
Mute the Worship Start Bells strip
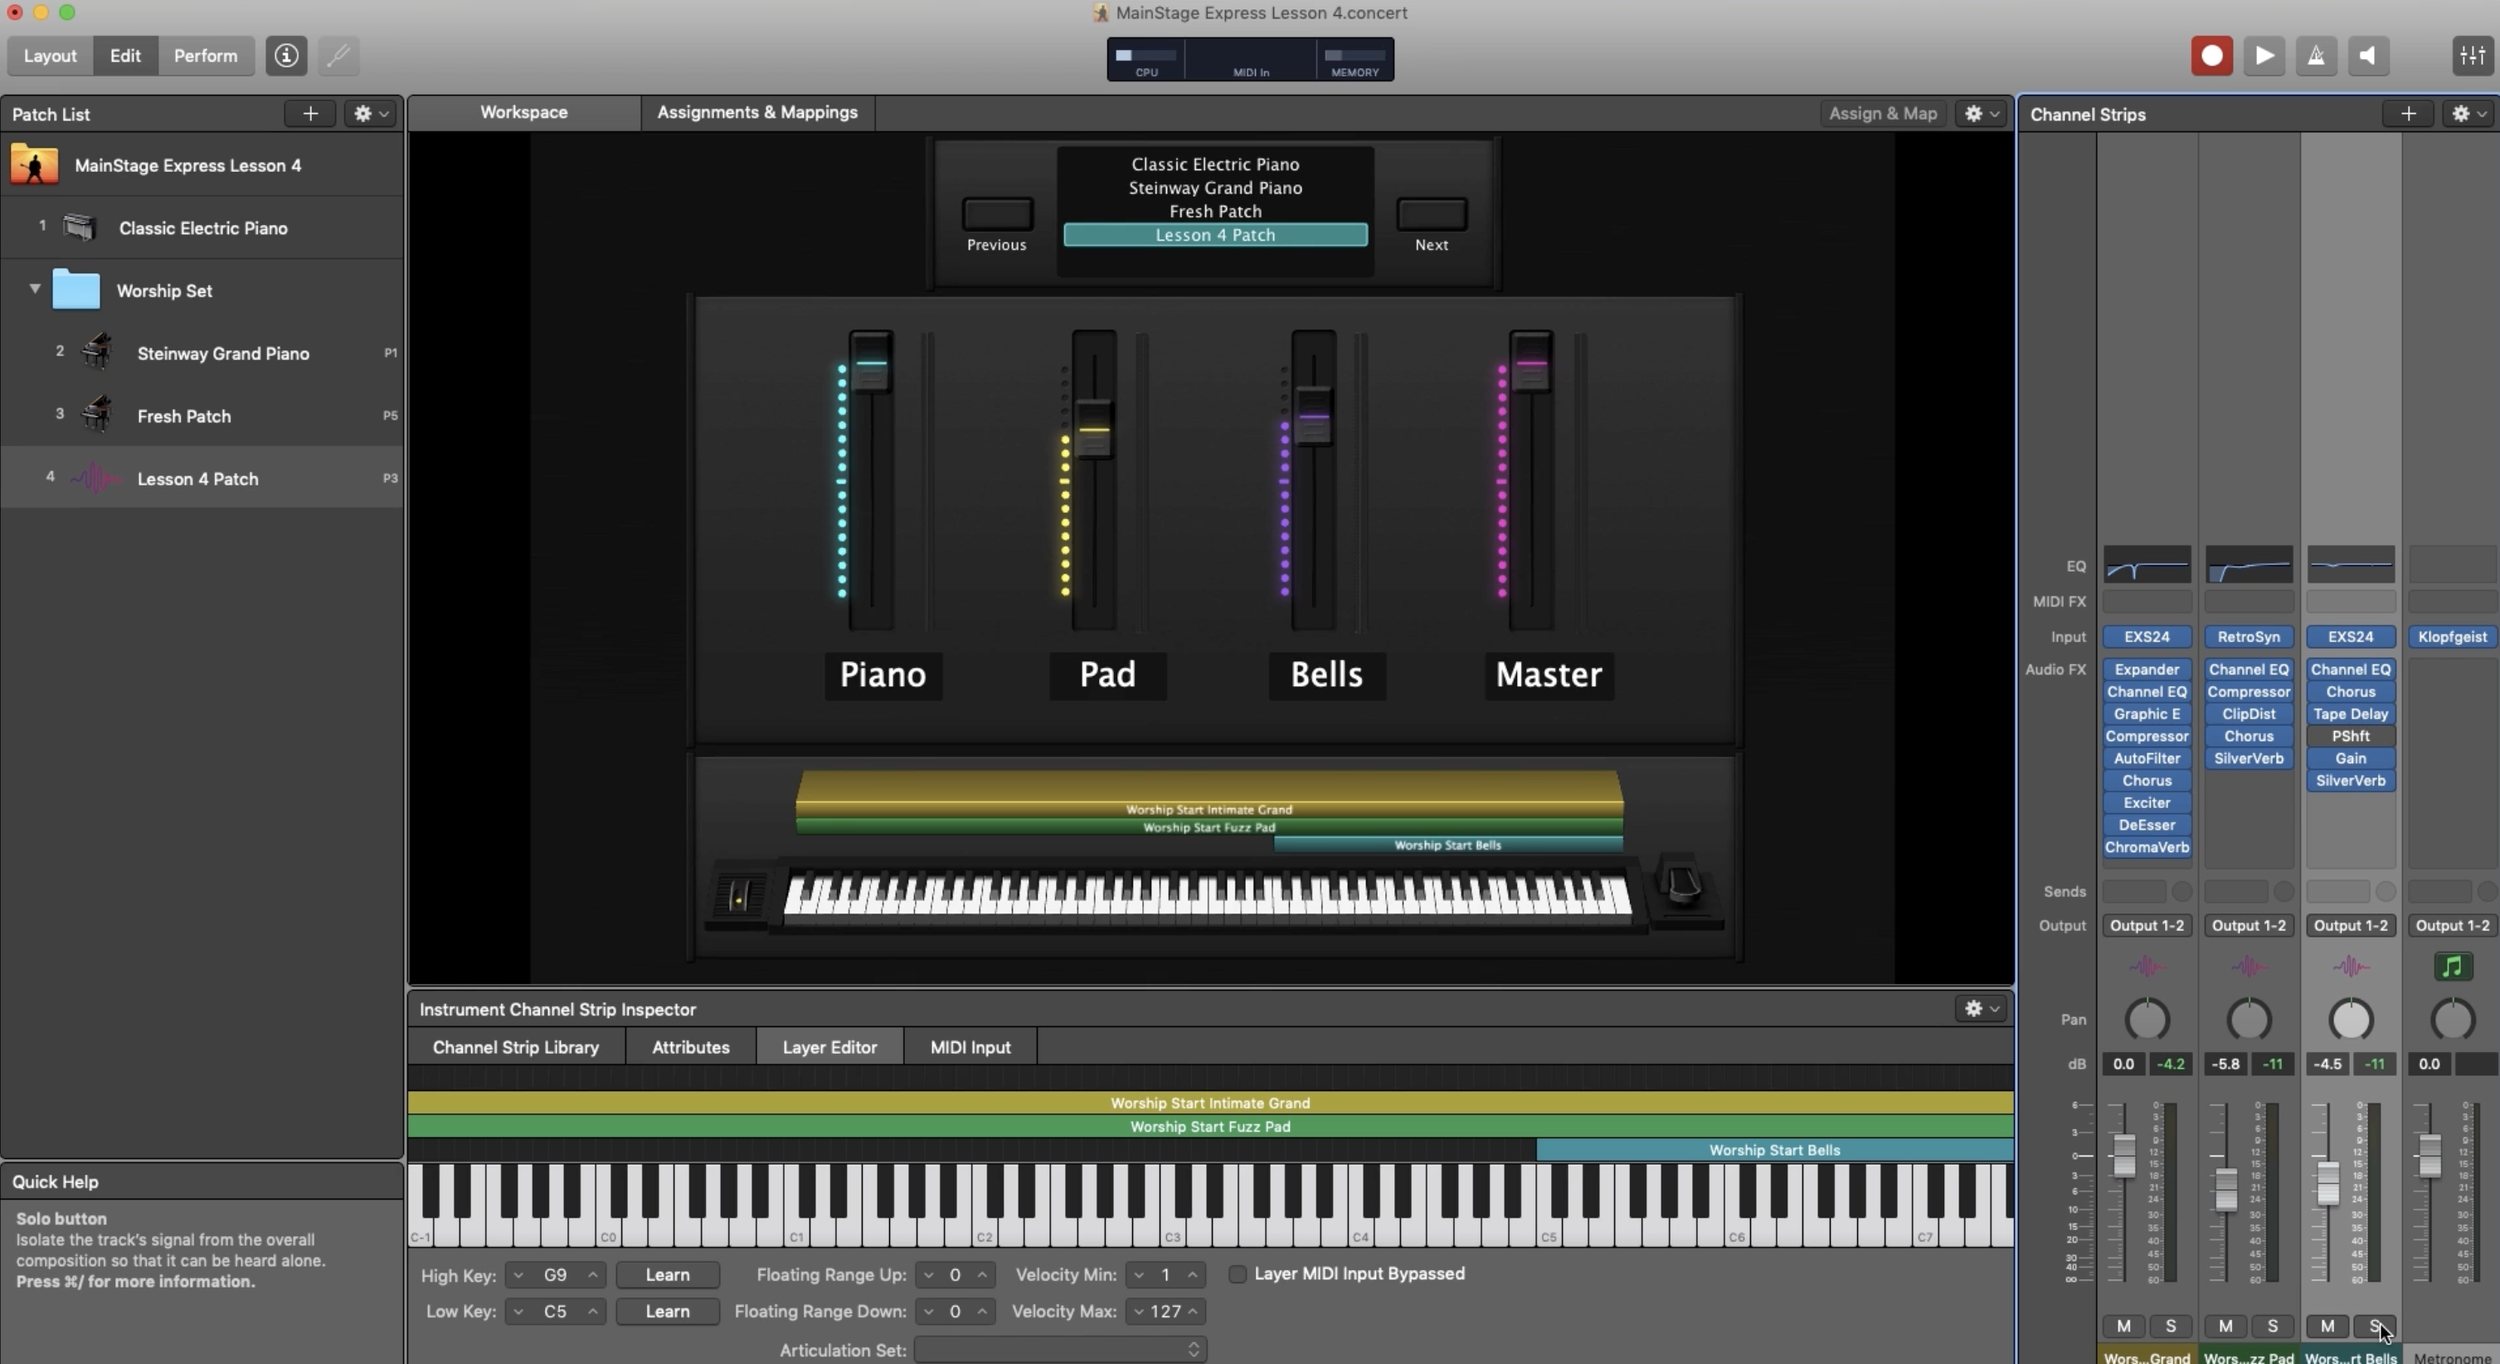click(x=2327, y=1326)
